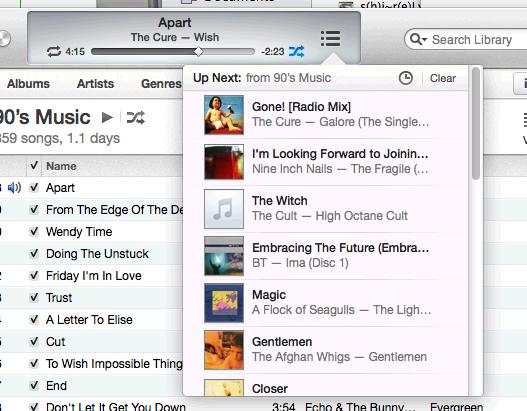Select I'm Looking Forward to Joining in Up Next
The image size is (527, 411).
pyautogui.click(x=326, y=162)
